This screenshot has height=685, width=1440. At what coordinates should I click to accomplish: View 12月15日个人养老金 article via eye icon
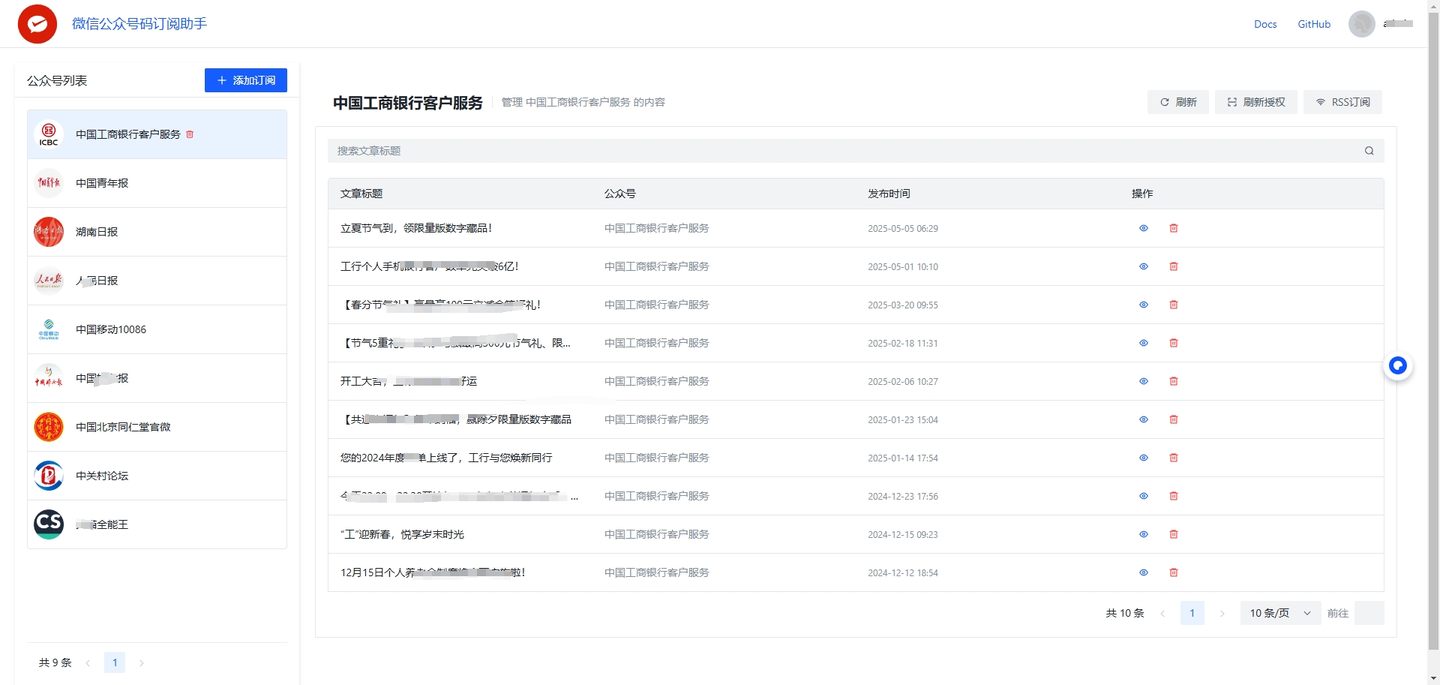1143,572
